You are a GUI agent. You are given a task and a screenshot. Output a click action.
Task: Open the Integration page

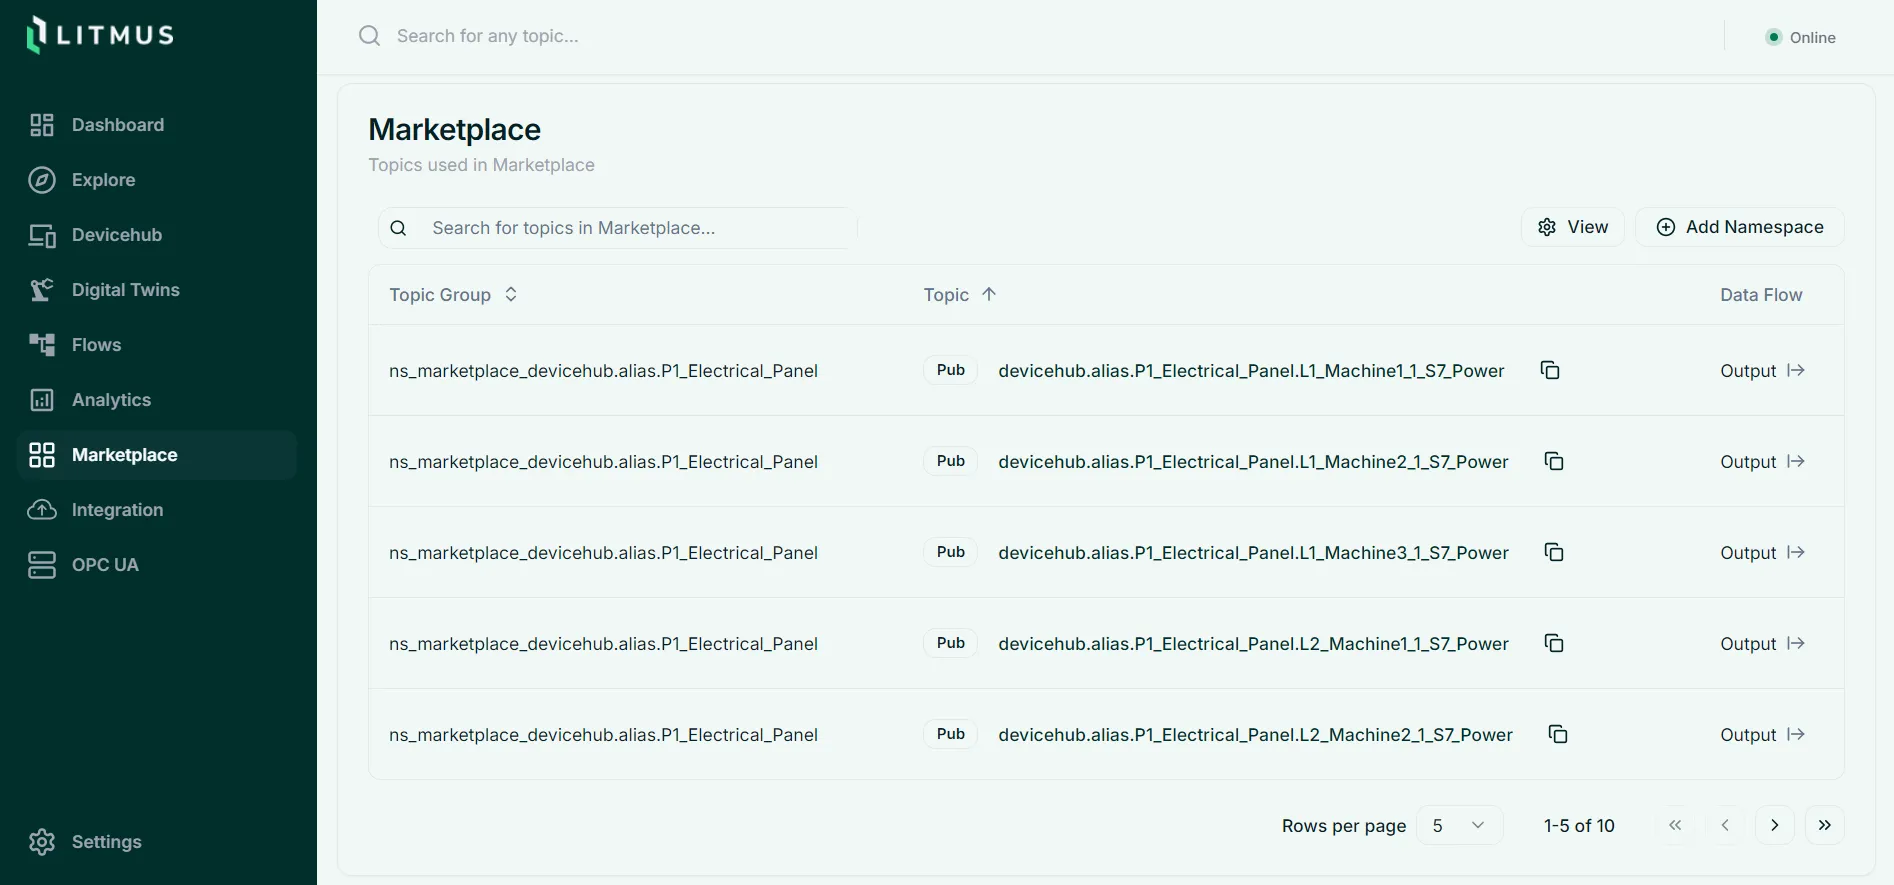157,510
